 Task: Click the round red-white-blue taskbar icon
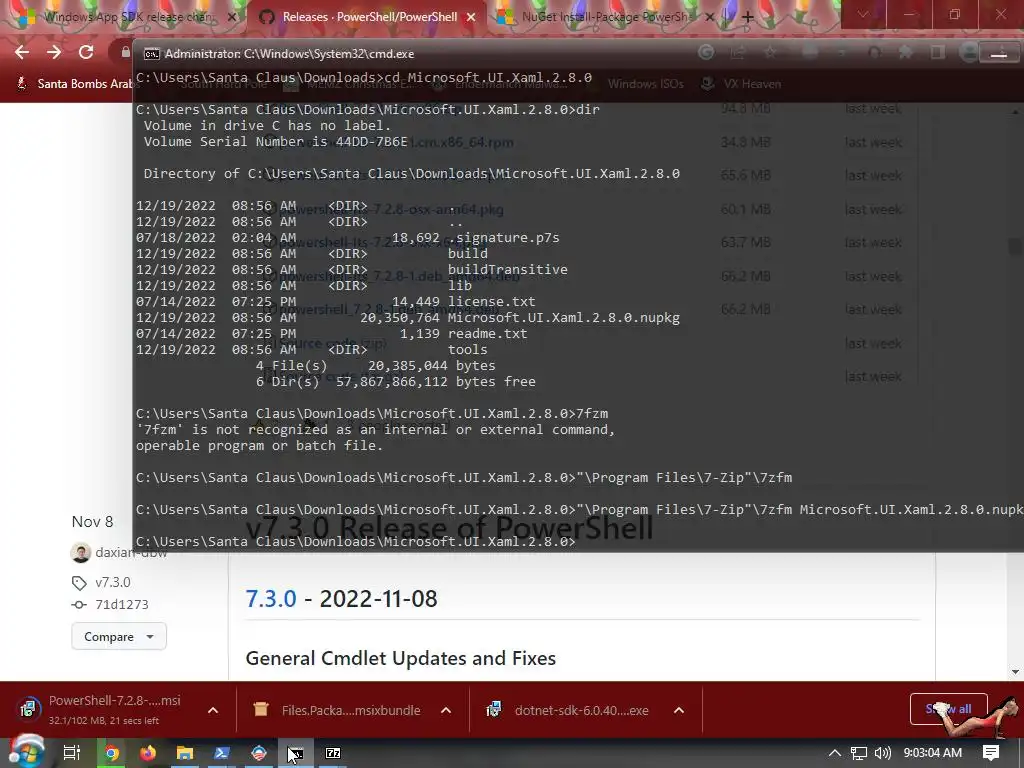tap(259, 753)
